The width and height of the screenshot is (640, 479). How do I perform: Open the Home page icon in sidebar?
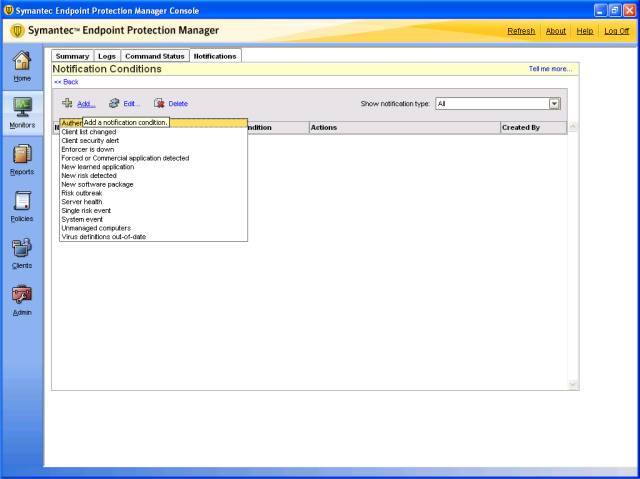coord(22,61)
